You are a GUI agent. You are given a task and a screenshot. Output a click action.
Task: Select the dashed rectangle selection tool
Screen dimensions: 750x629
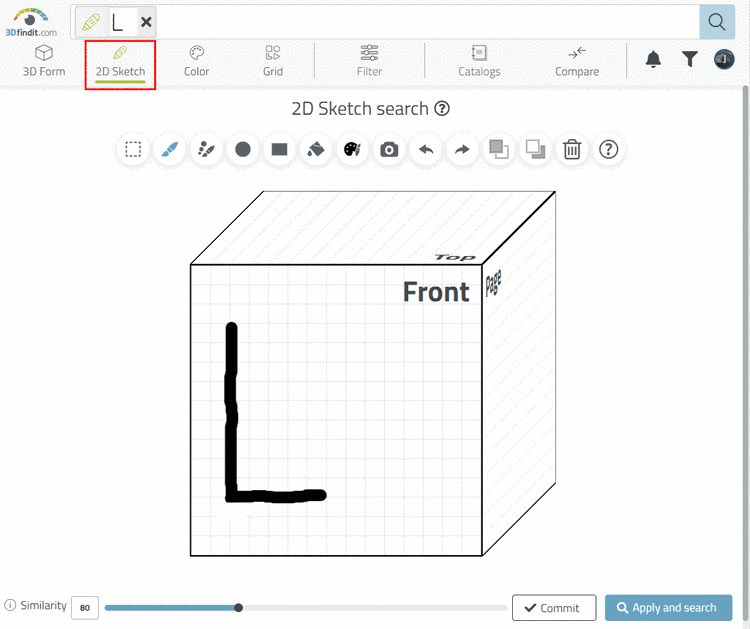[133, 150]
